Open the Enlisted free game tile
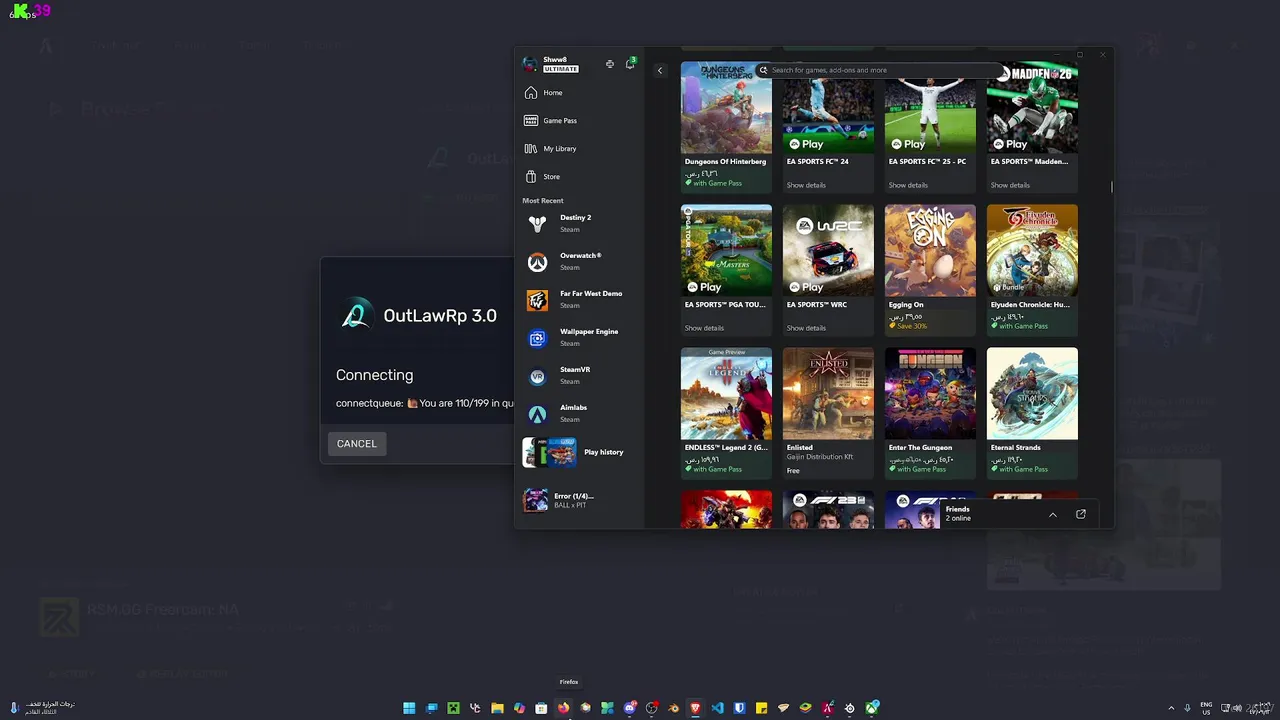This screenshot has height=720, width=1280. pyautogui.click(x=828, y=413)
